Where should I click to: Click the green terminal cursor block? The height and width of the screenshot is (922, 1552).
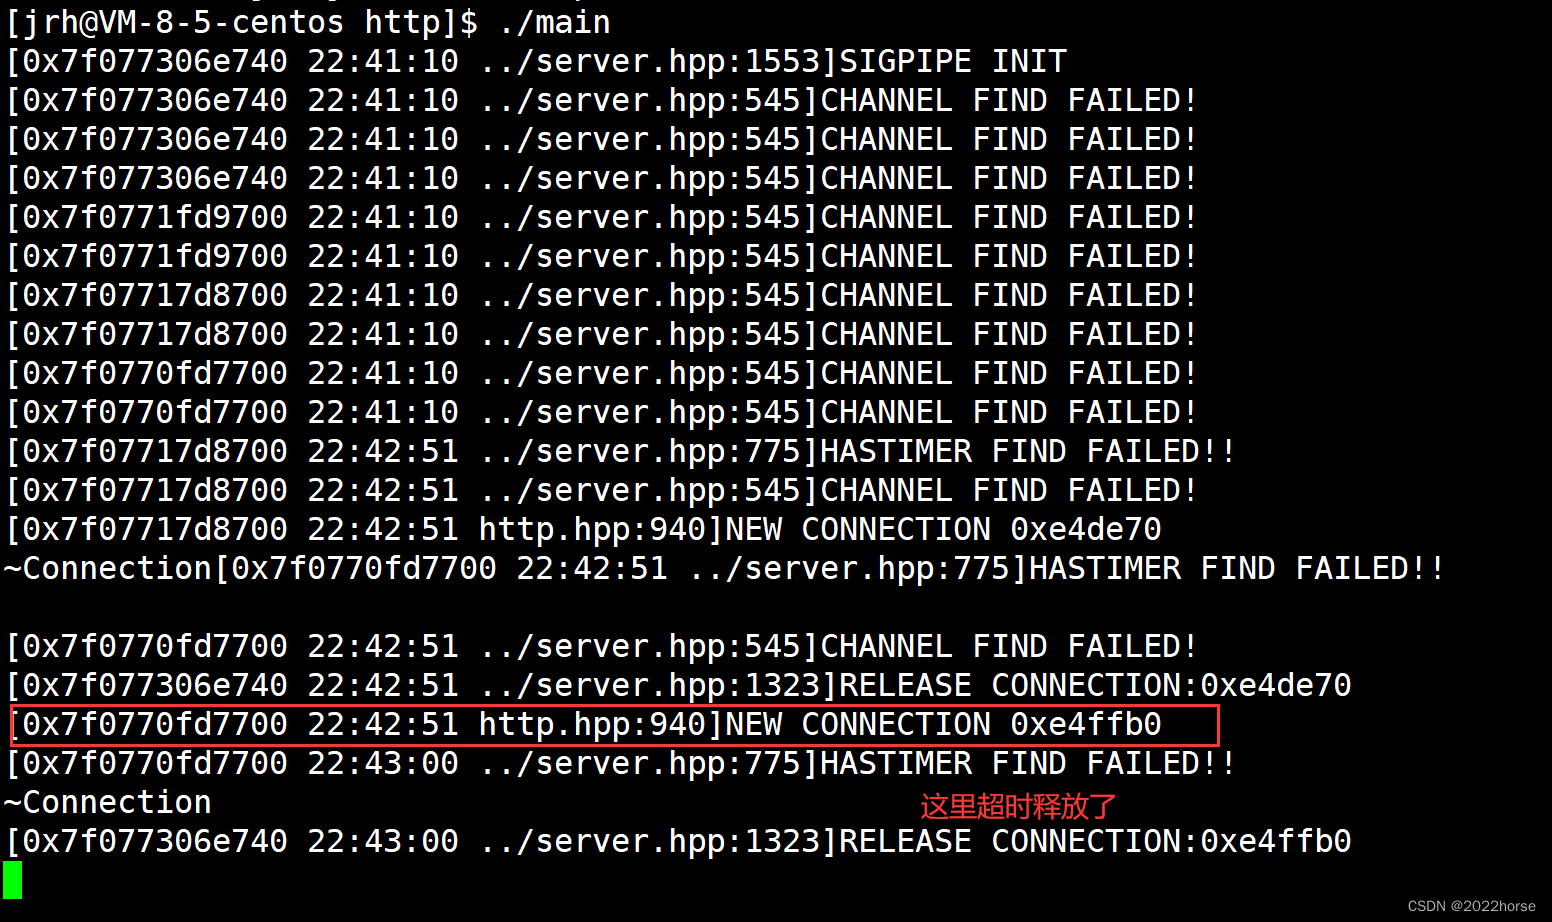pyautogui.click(x=12, y=880)
